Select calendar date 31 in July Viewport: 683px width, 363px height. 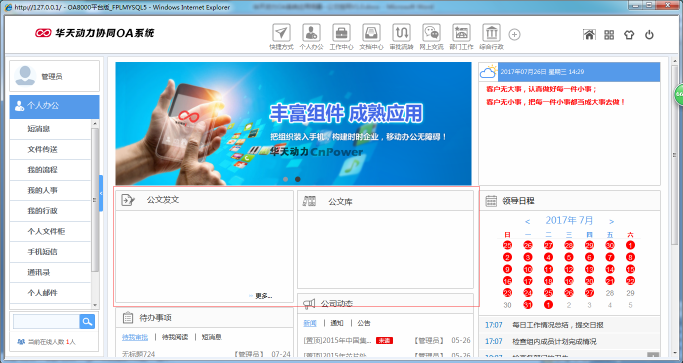click(x=528, y=305)
